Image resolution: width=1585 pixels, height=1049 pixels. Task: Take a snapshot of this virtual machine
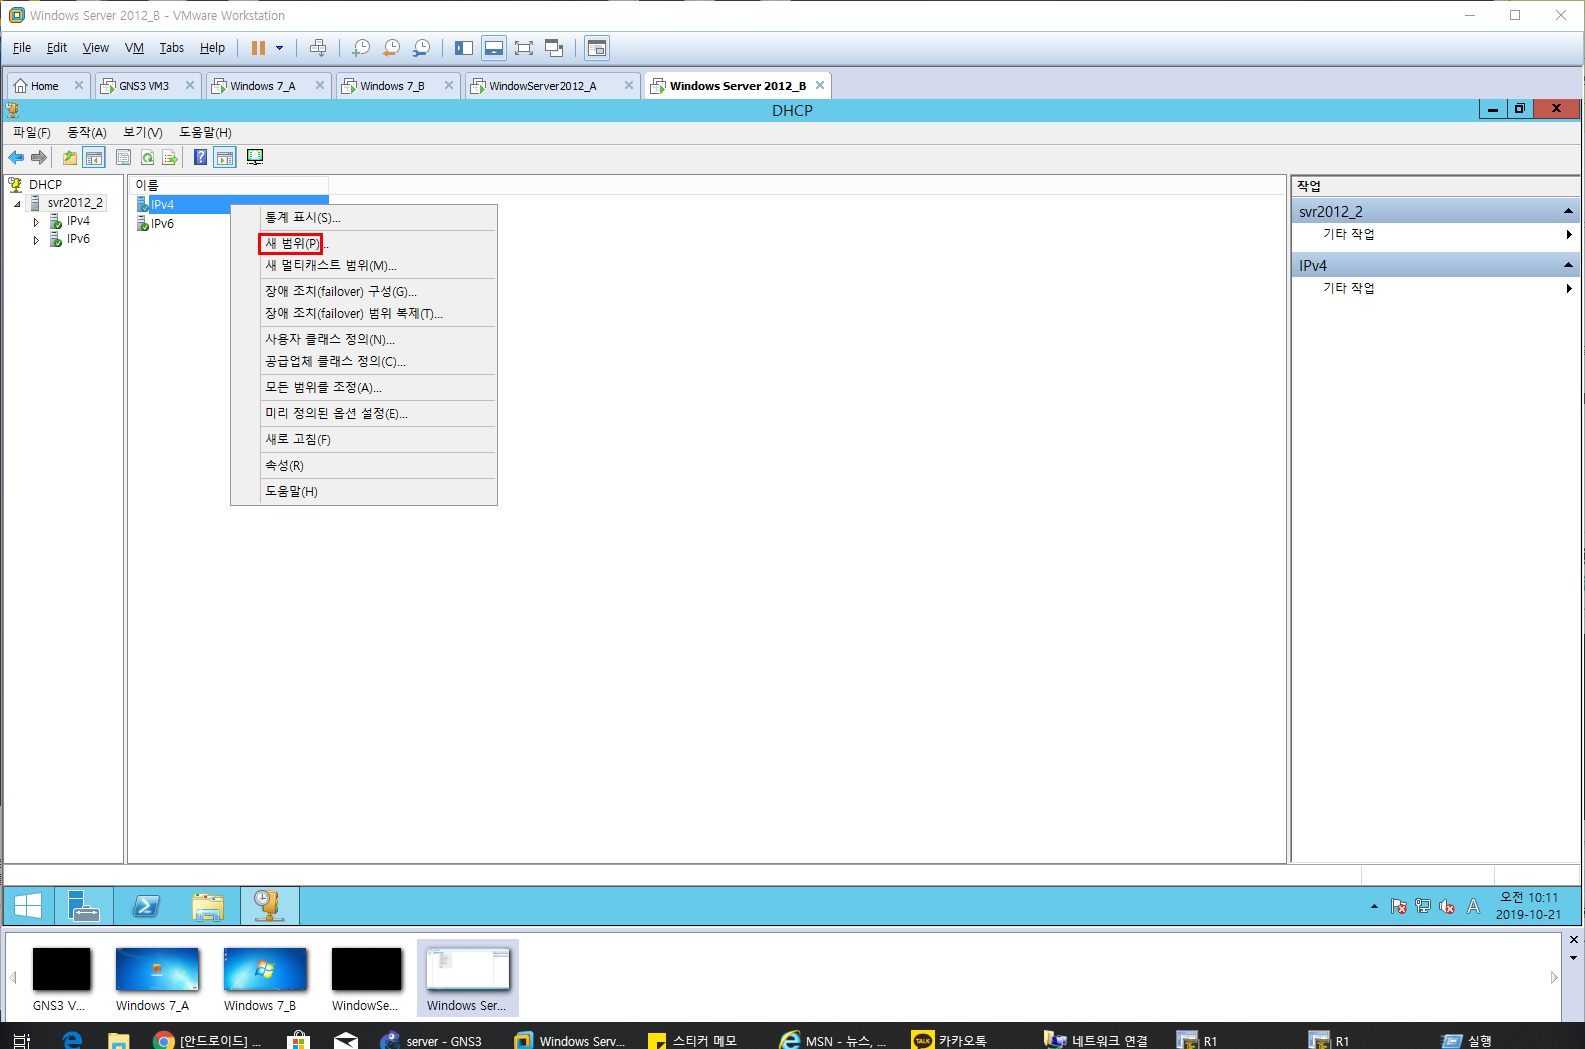tap(361, 48)
